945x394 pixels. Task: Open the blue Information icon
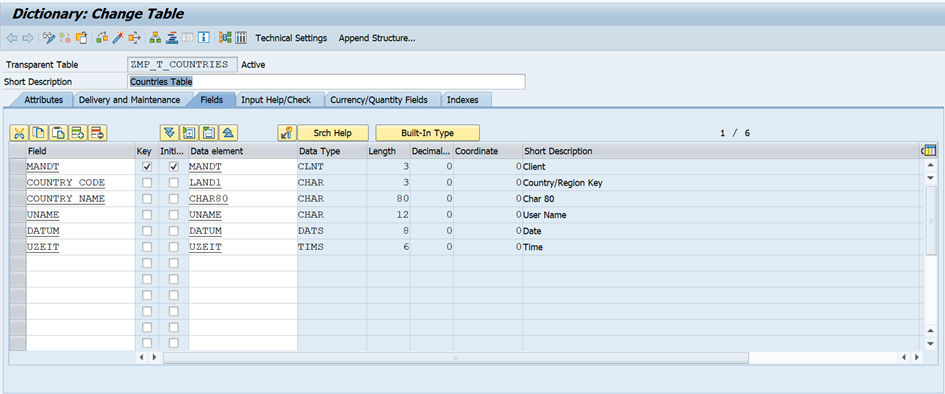[204, 38]
